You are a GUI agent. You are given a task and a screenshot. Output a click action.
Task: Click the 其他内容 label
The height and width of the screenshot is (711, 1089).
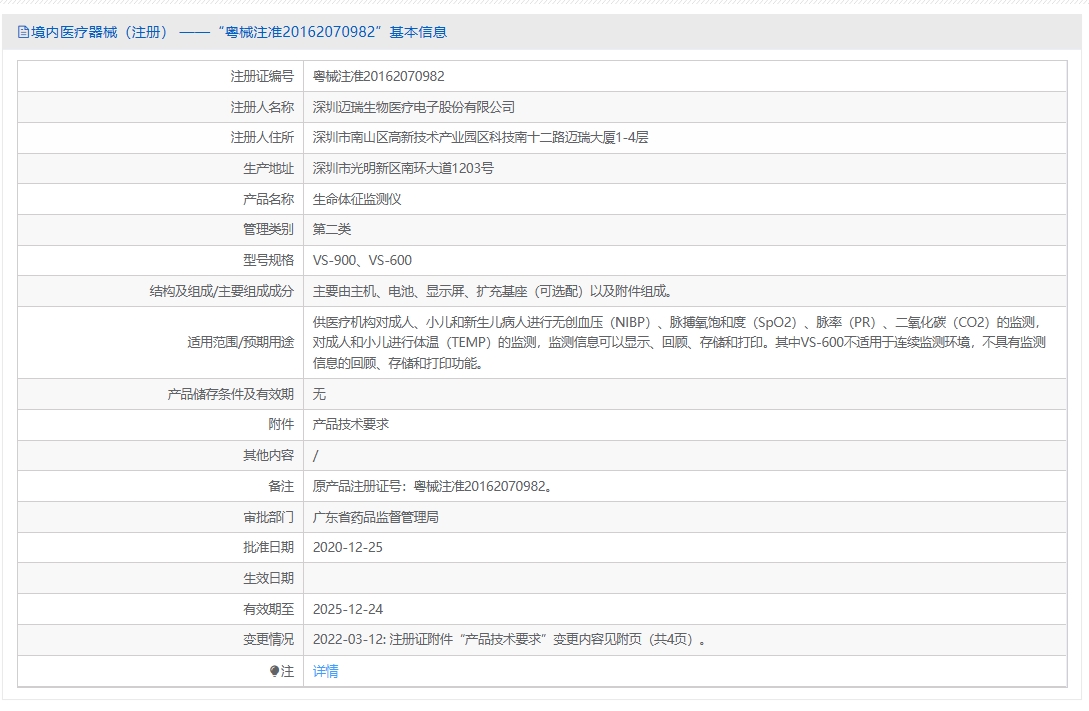pos(268,455)
